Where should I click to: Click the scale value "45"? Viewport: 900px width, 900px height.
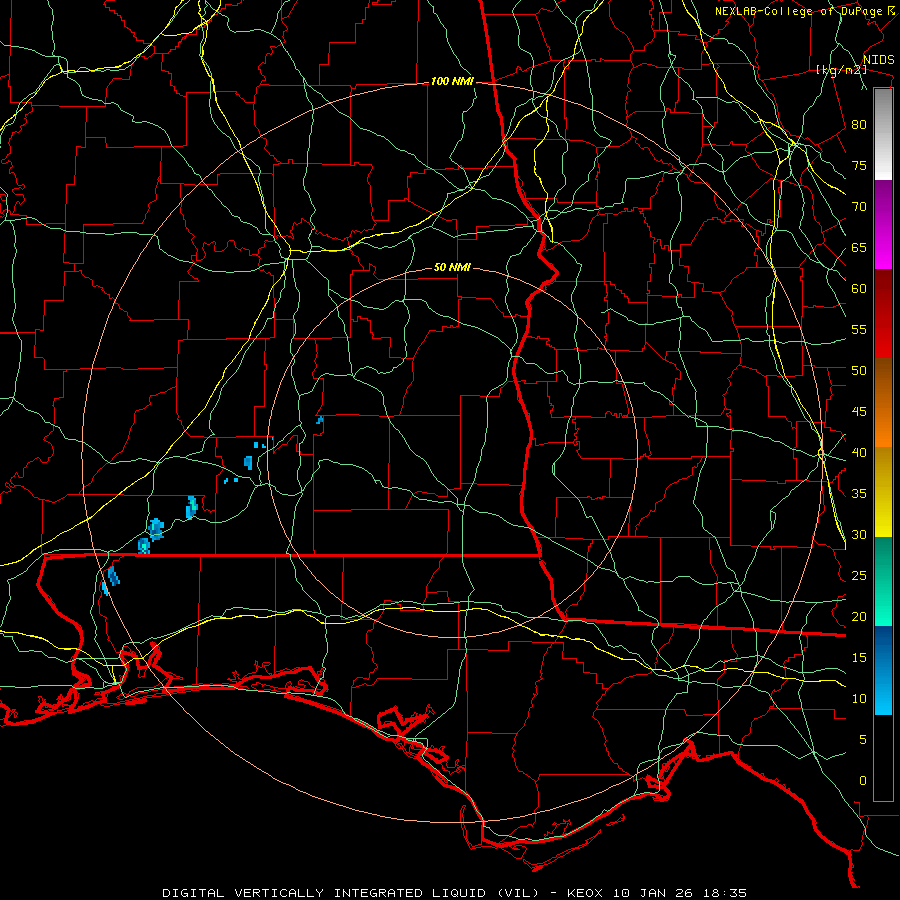click(859, 412)
